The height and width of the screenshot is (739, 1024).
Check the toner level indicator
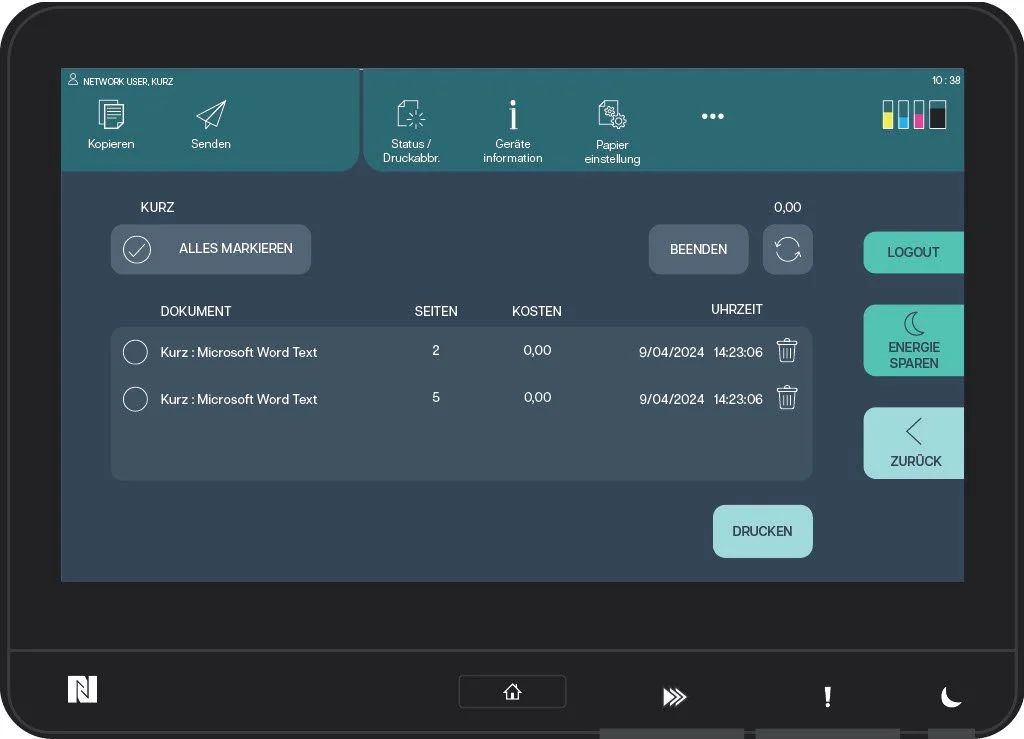914,114
